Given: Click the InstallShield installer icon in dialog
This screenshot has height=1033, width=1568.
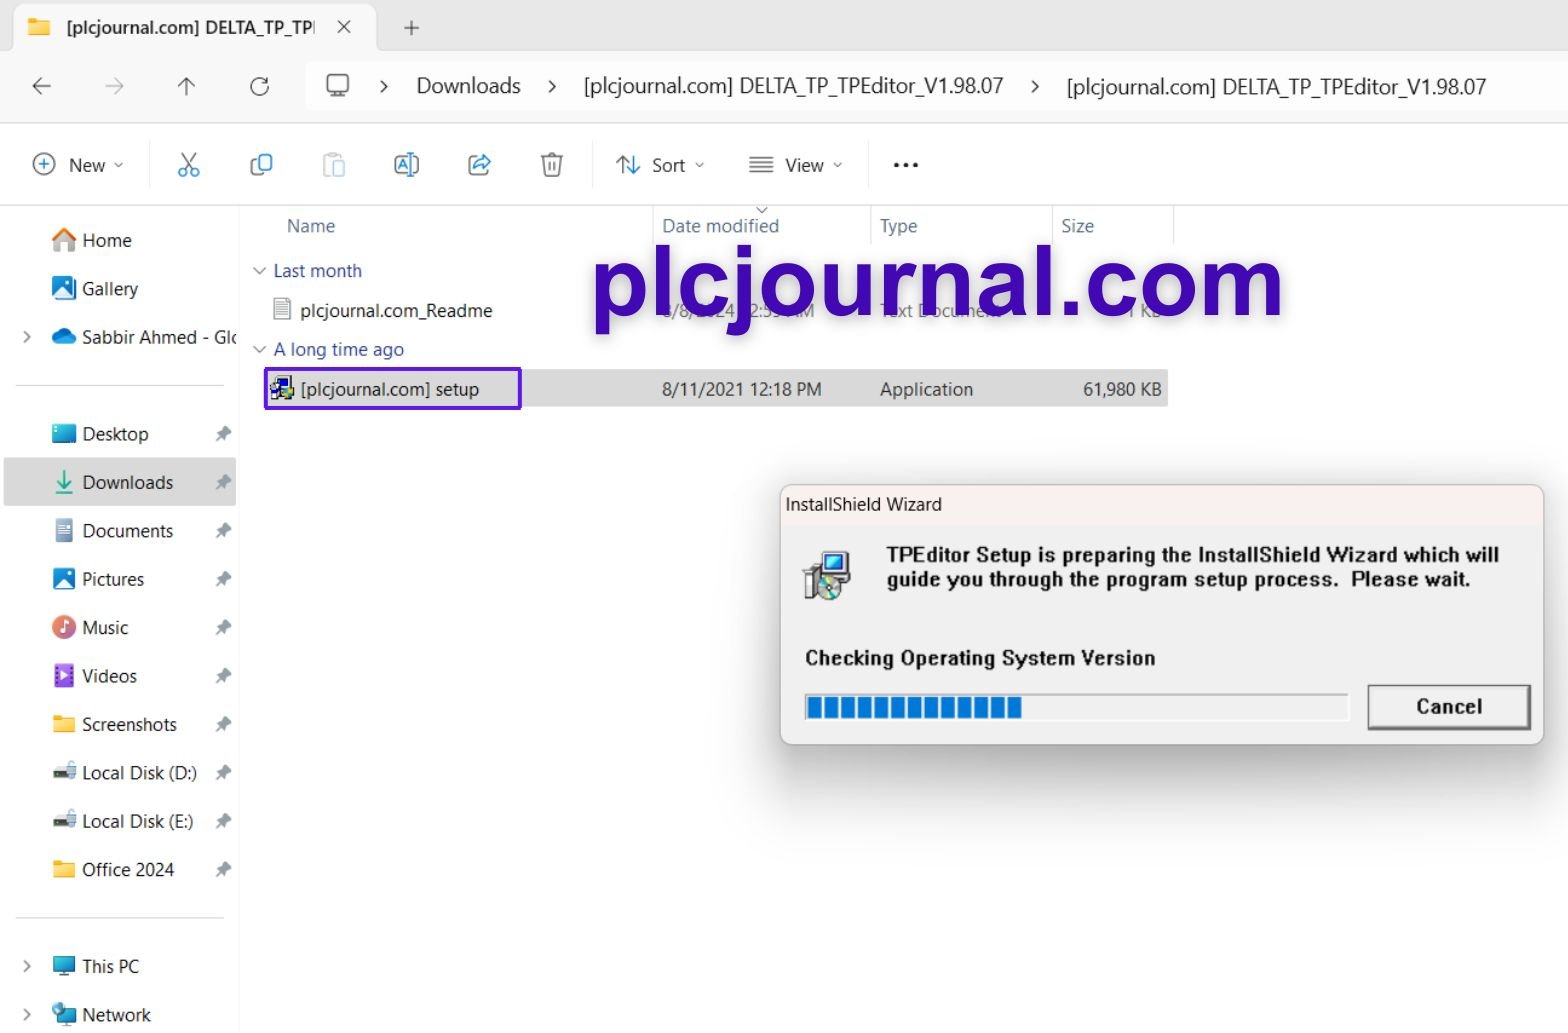Looking at the screenshot, I should (x=827, y=575).
